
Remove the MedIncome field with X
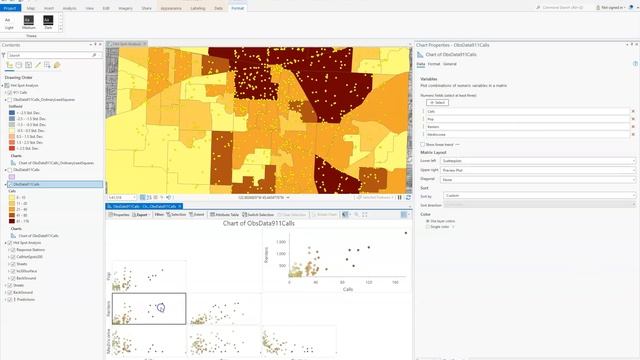[x=633, y=134]
